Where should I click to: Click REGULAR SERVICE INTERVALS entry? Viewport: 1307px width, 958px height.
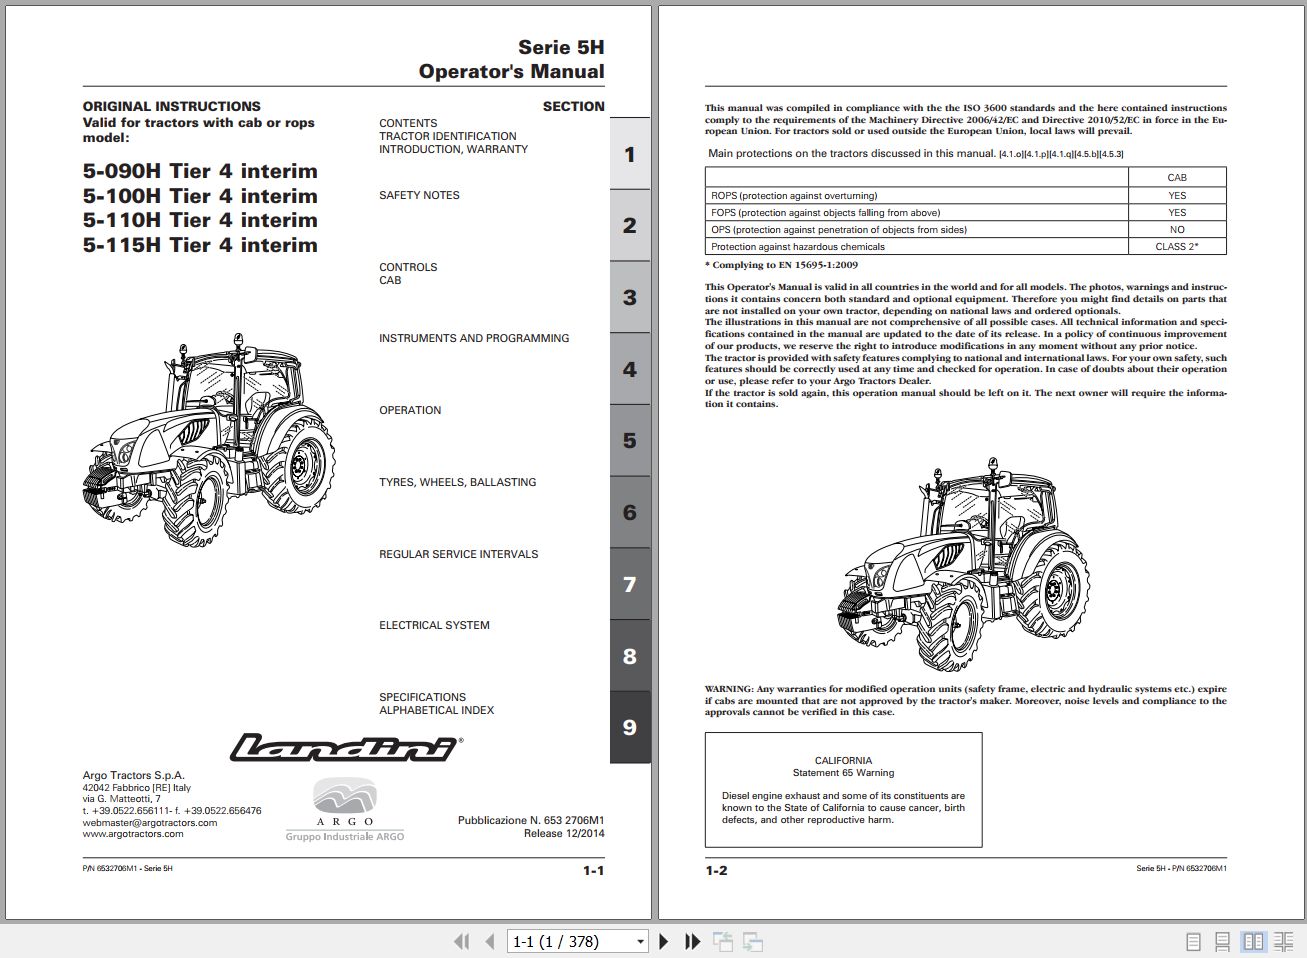tap(458, 554)
